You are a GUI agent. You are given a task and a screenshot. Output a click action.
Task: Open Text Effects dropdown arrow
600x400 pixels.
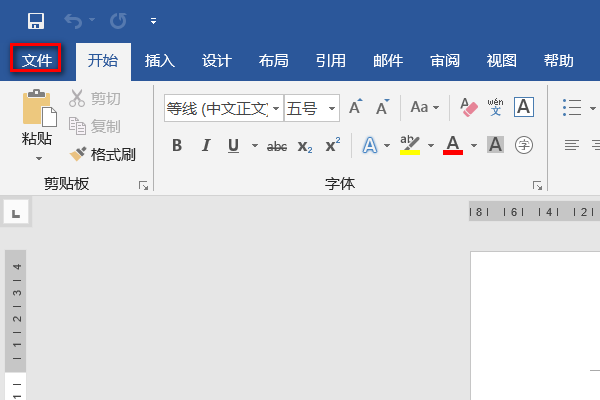[x=387, y=145]
